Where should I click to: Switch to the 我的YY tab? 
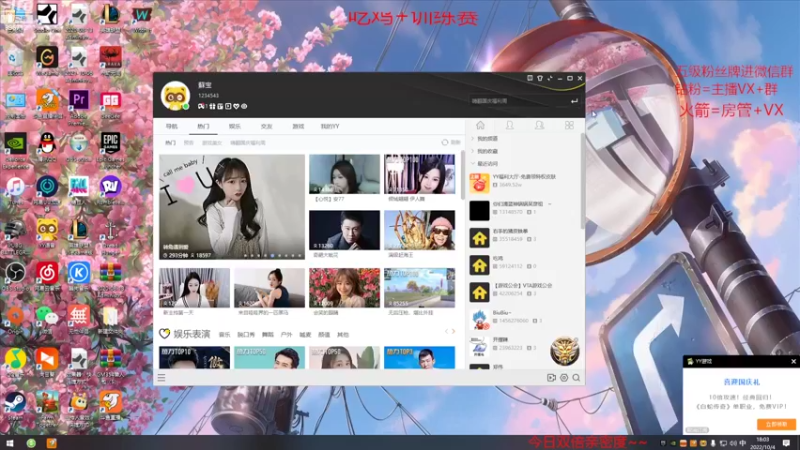pyautogui.click(x=330, y=126)
